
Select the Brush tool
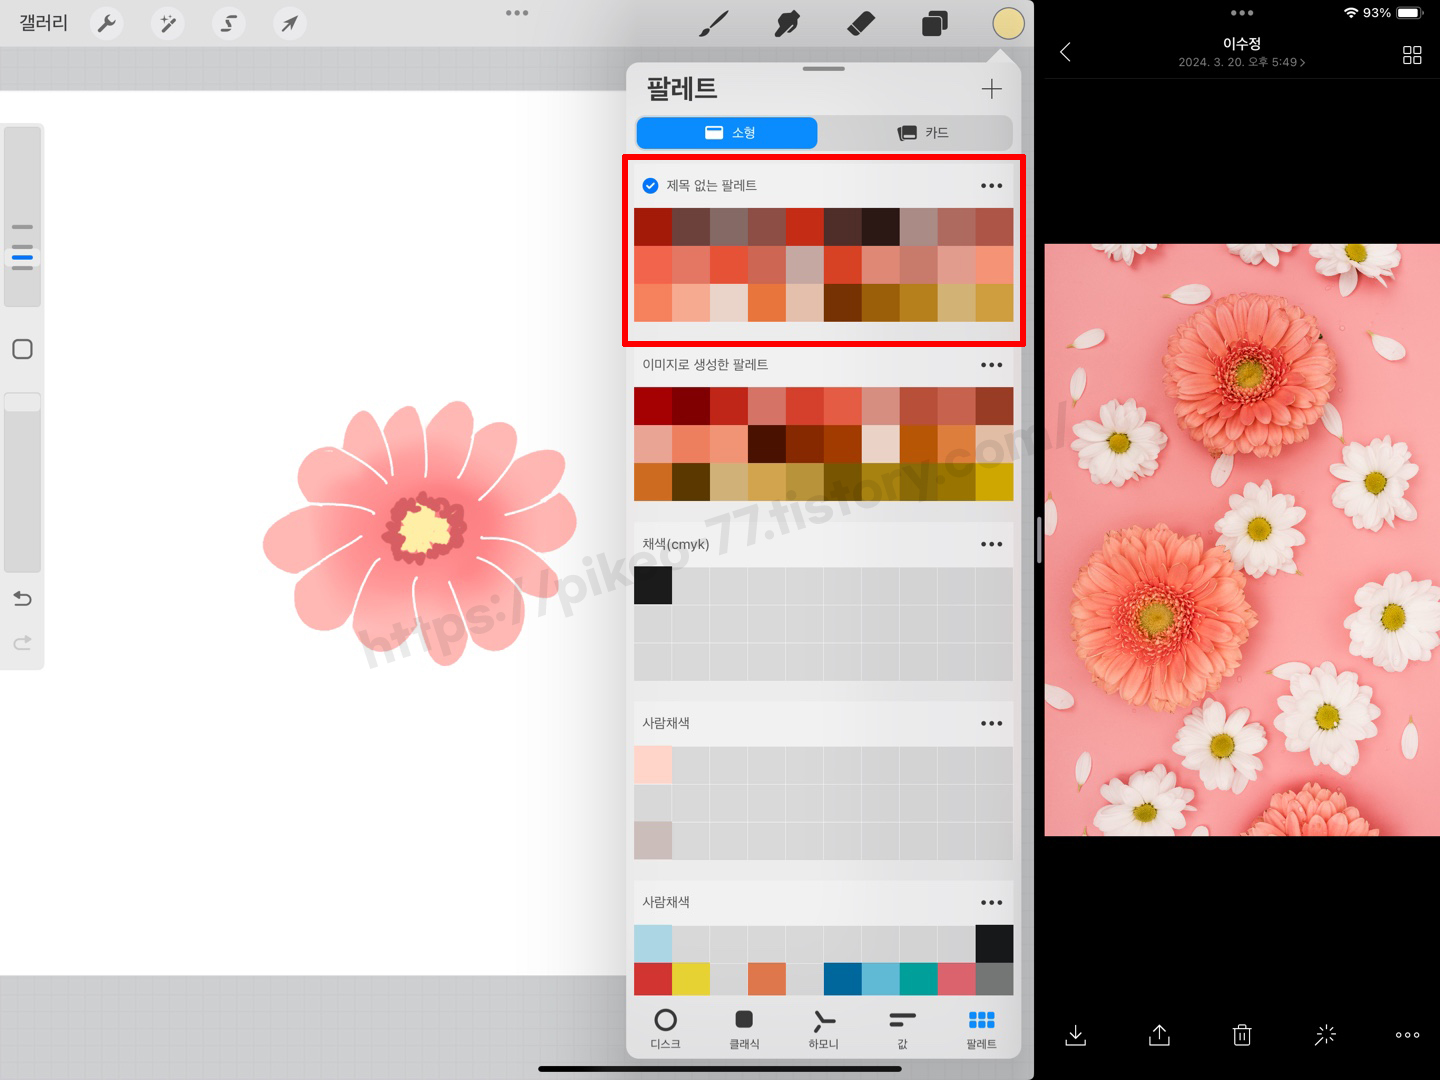click(714, 23)
